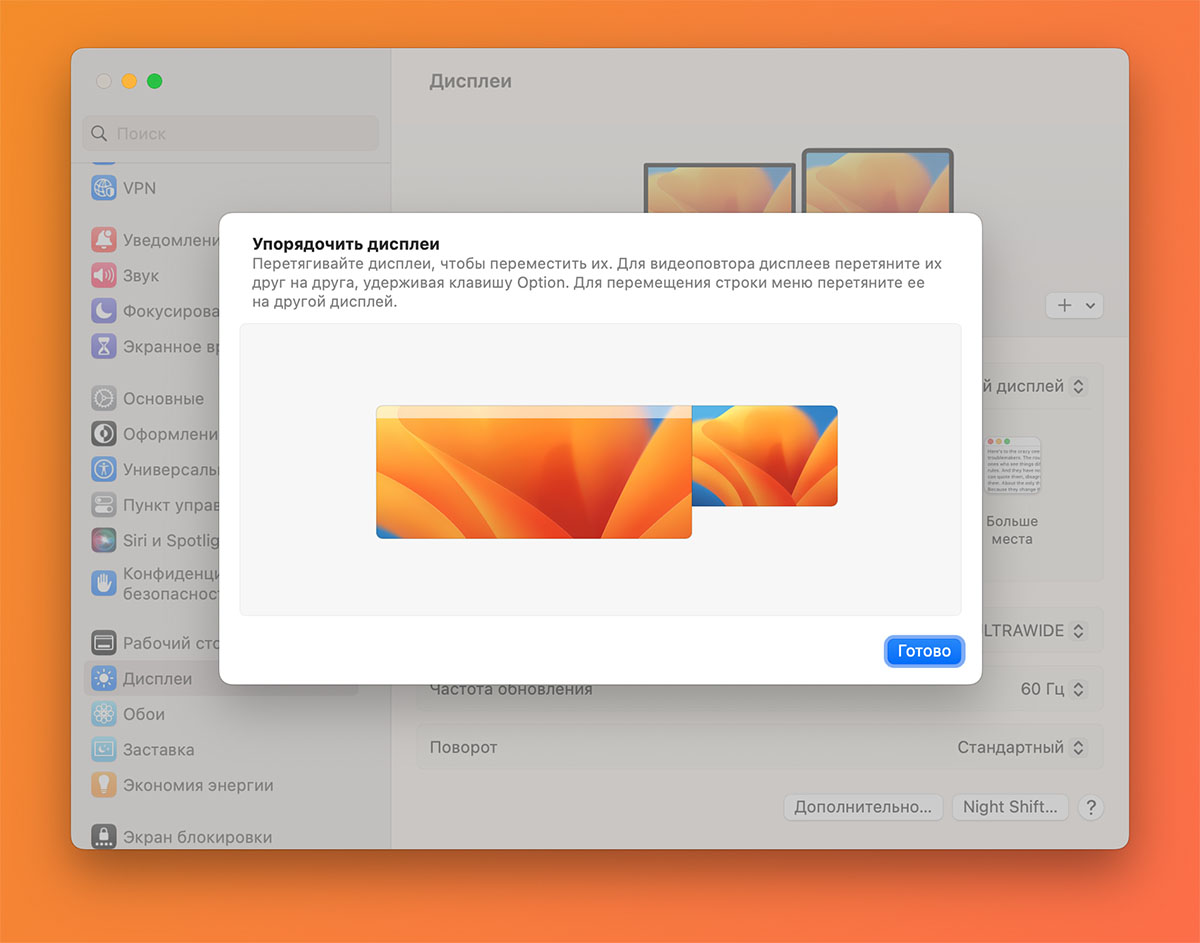This screenshot has height=943, width=1200.
Task: Open Экономия энергии in the sidebar
Action: click(221, 785)
